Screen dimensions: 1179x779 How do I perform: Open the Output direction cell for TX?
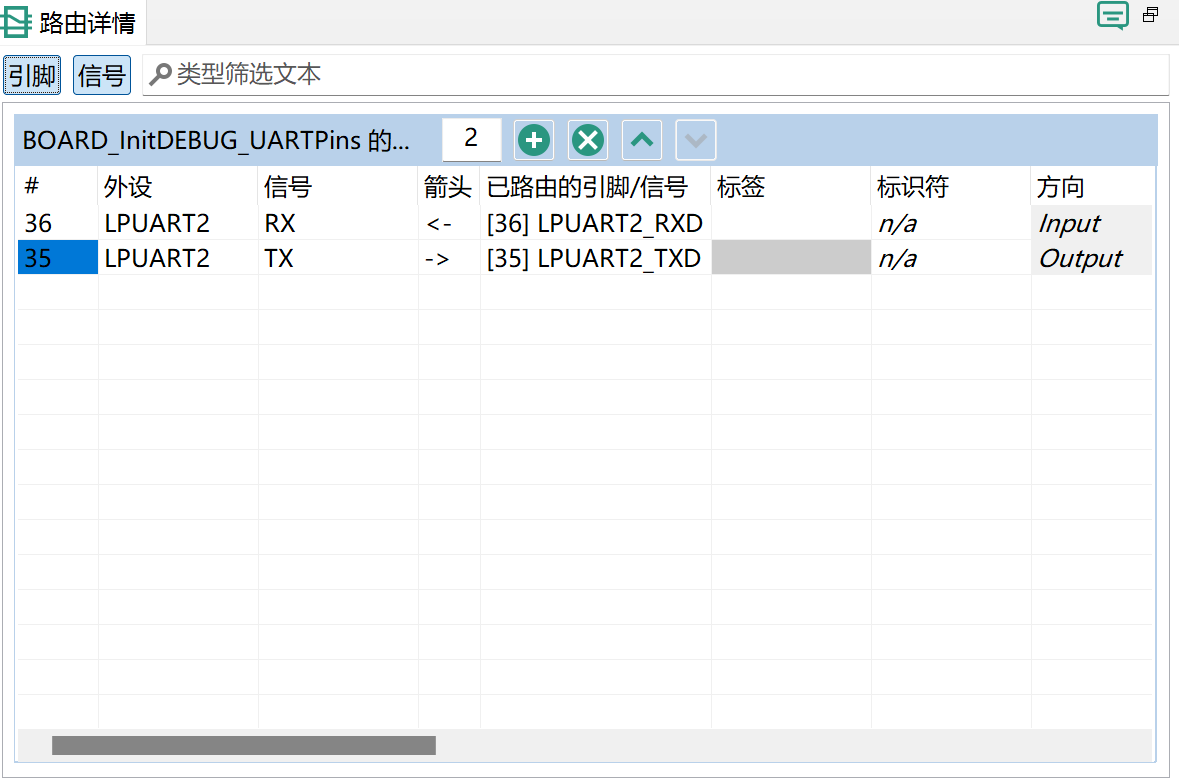[x=1091, y=258]
